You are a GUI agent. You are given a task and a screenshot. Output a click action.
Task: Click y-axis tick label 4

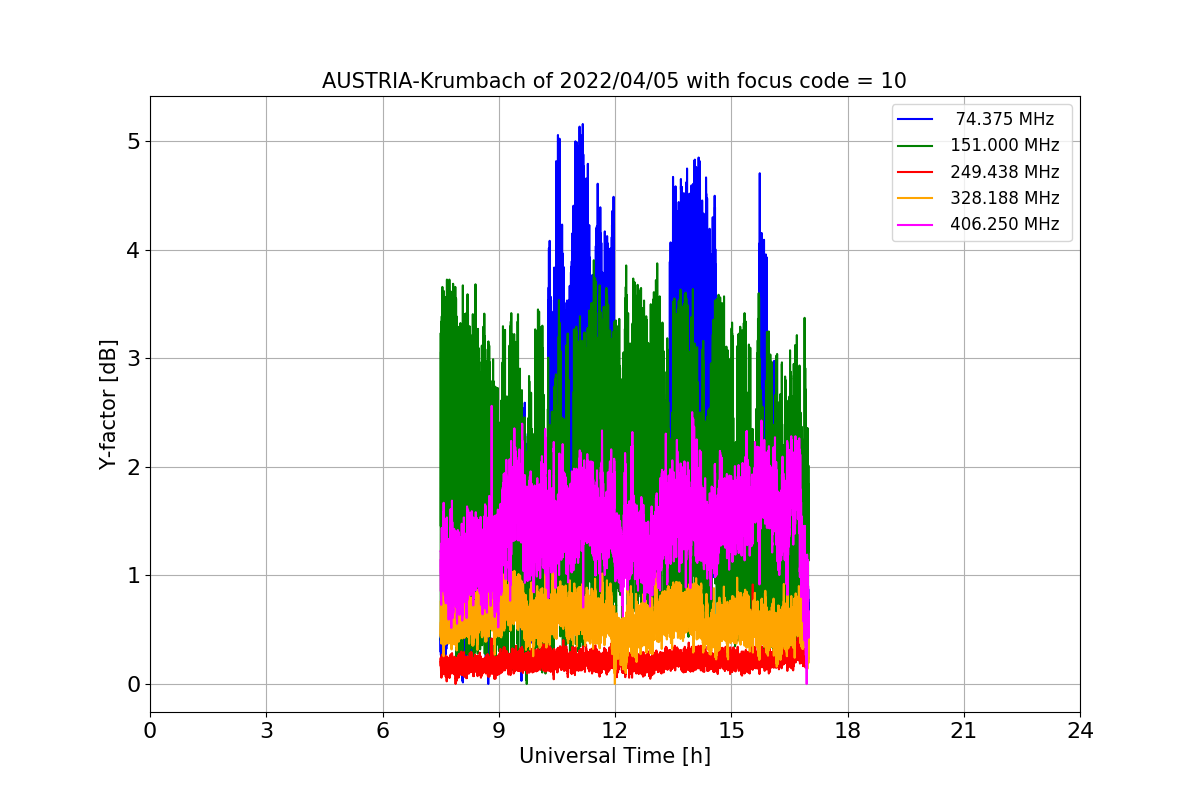click(x=133, y=251)
